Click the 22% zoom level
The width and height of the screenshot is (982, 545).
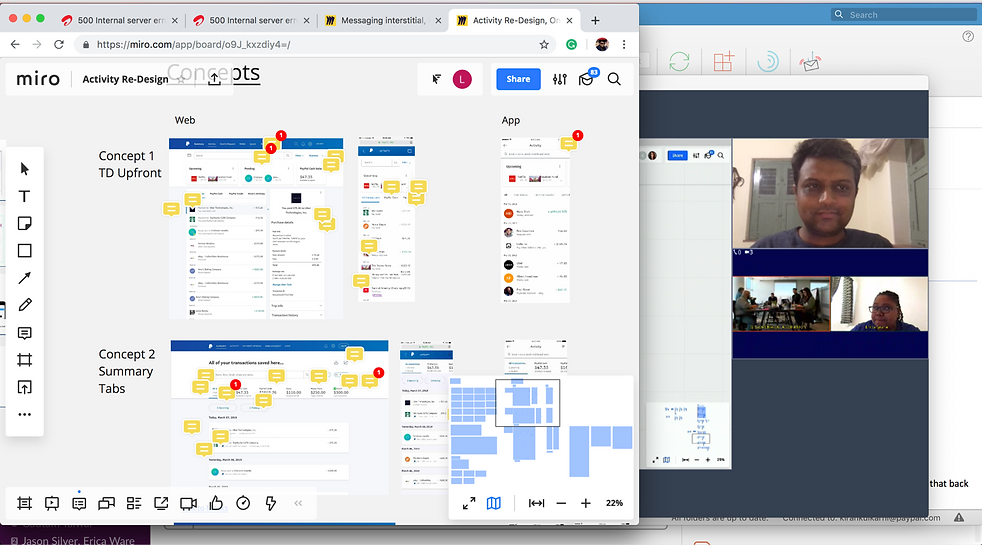point(614,503)
